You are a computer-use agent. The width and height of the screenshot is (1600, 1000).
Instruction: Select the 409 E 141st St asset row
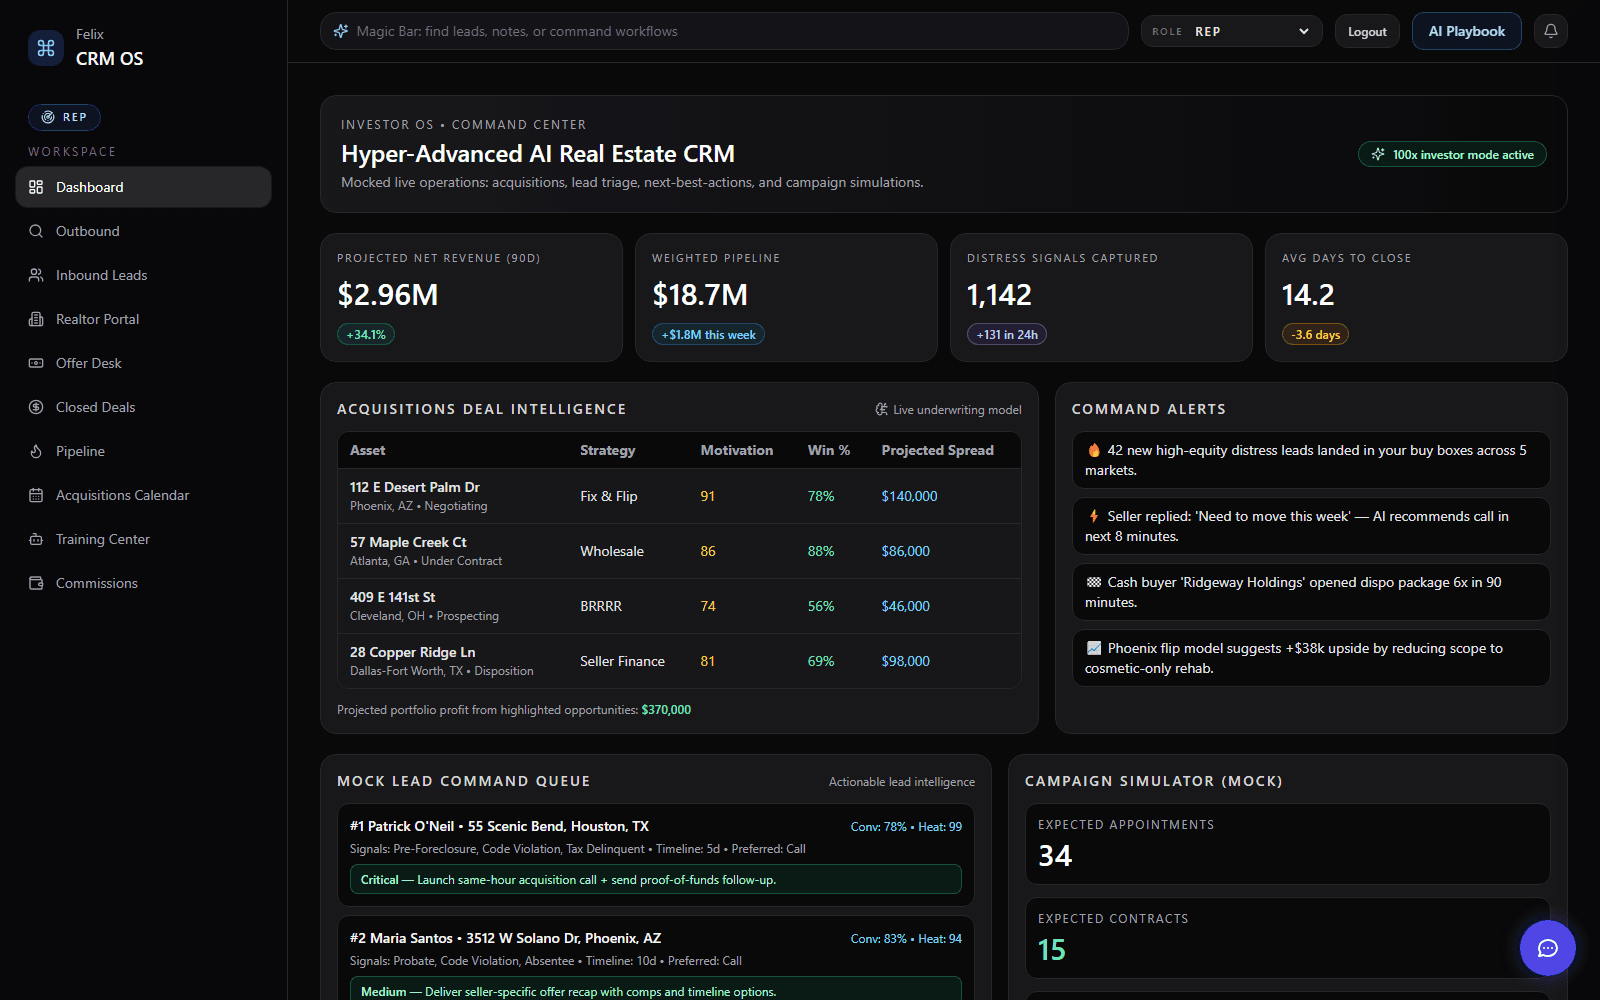(x=679, y=606)
